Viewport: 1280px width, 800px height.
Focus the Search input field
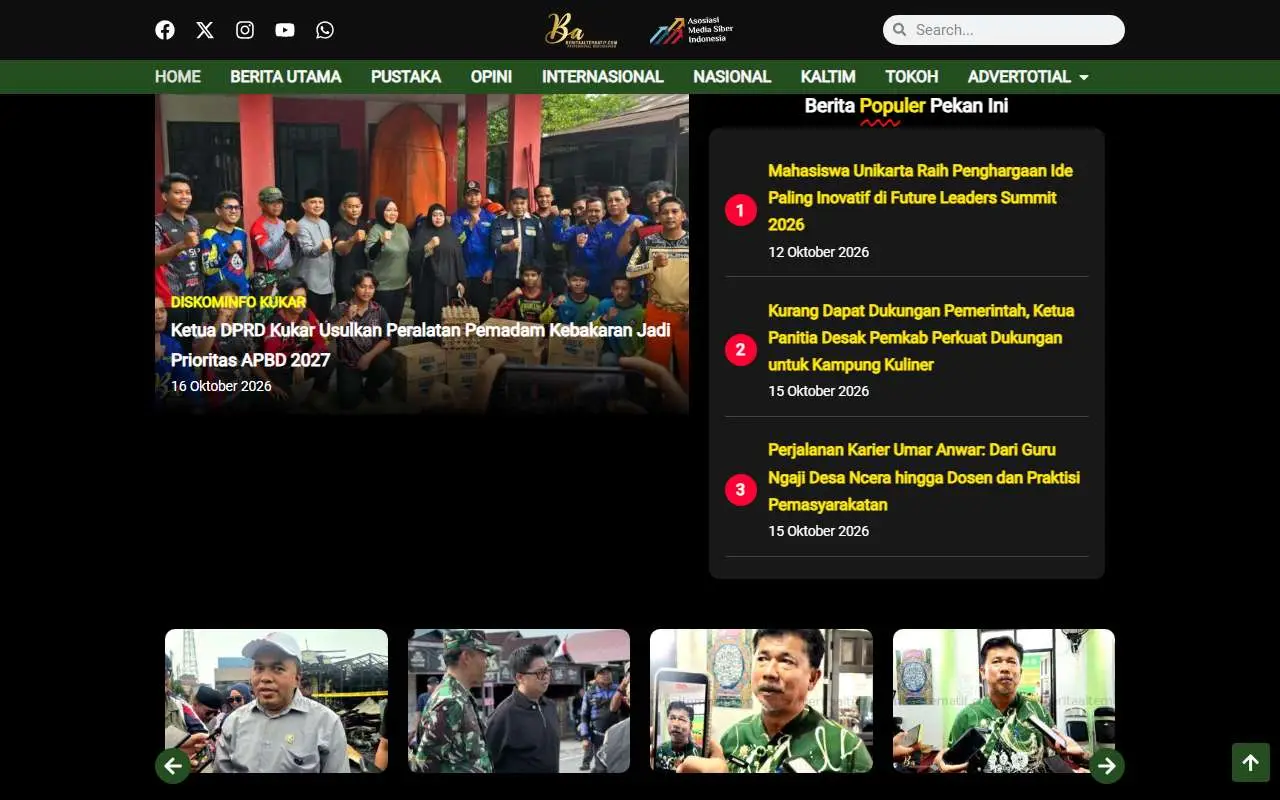[x=1004, y=30]
